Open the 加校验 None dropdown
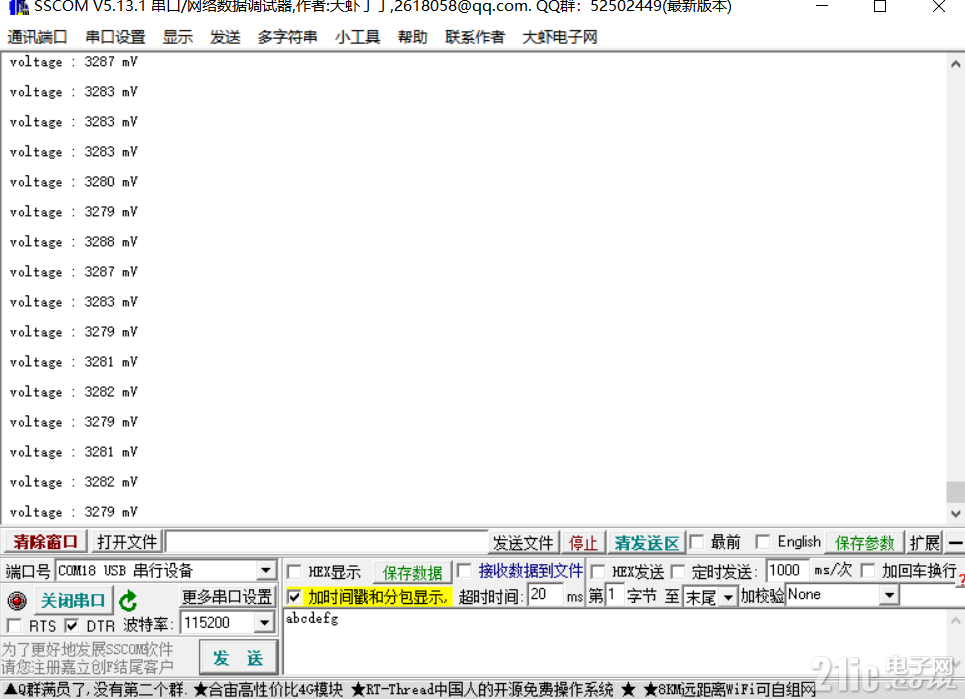 [889, 595]
